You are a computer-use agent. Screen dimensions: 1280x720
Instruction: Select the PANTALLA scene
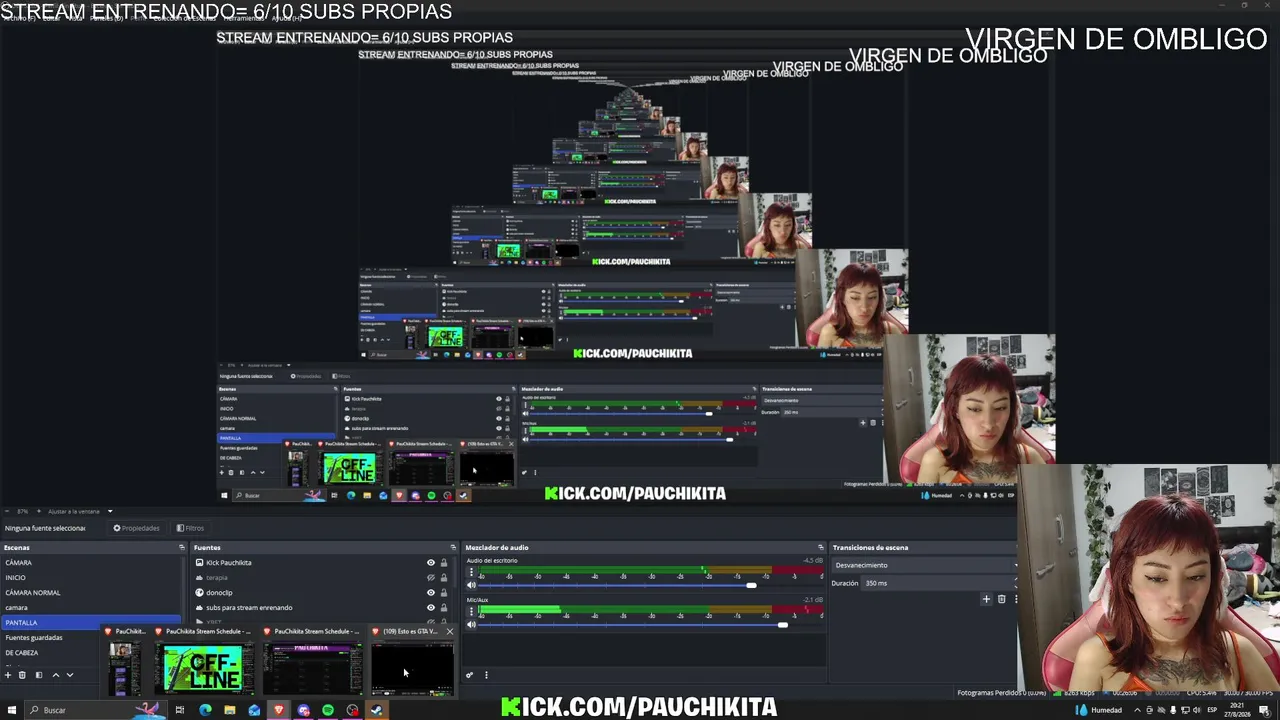pyautogui.click(x=93, y=622)
